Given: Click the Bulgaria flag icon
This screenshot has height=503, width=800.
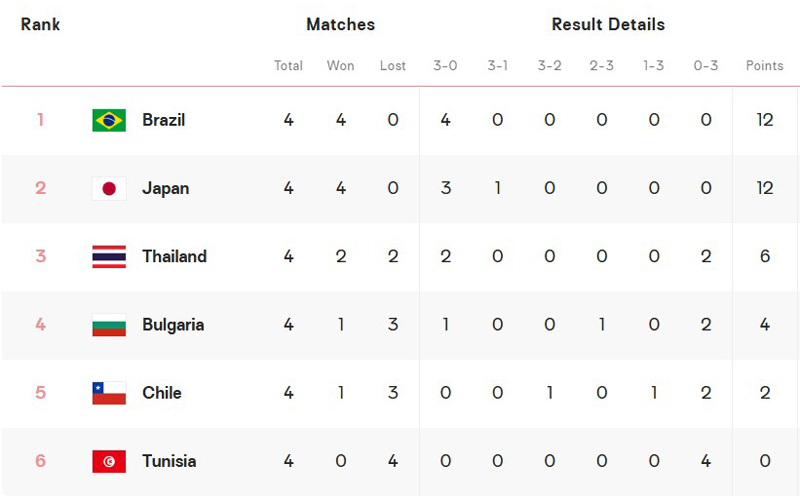Looking at the screenshot, I should pyautogui.click(x=109, y=325).
